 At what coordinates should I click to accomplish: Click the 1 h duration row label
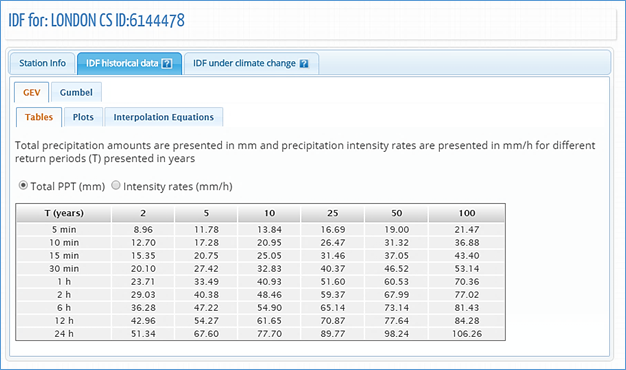click(64, 282)
